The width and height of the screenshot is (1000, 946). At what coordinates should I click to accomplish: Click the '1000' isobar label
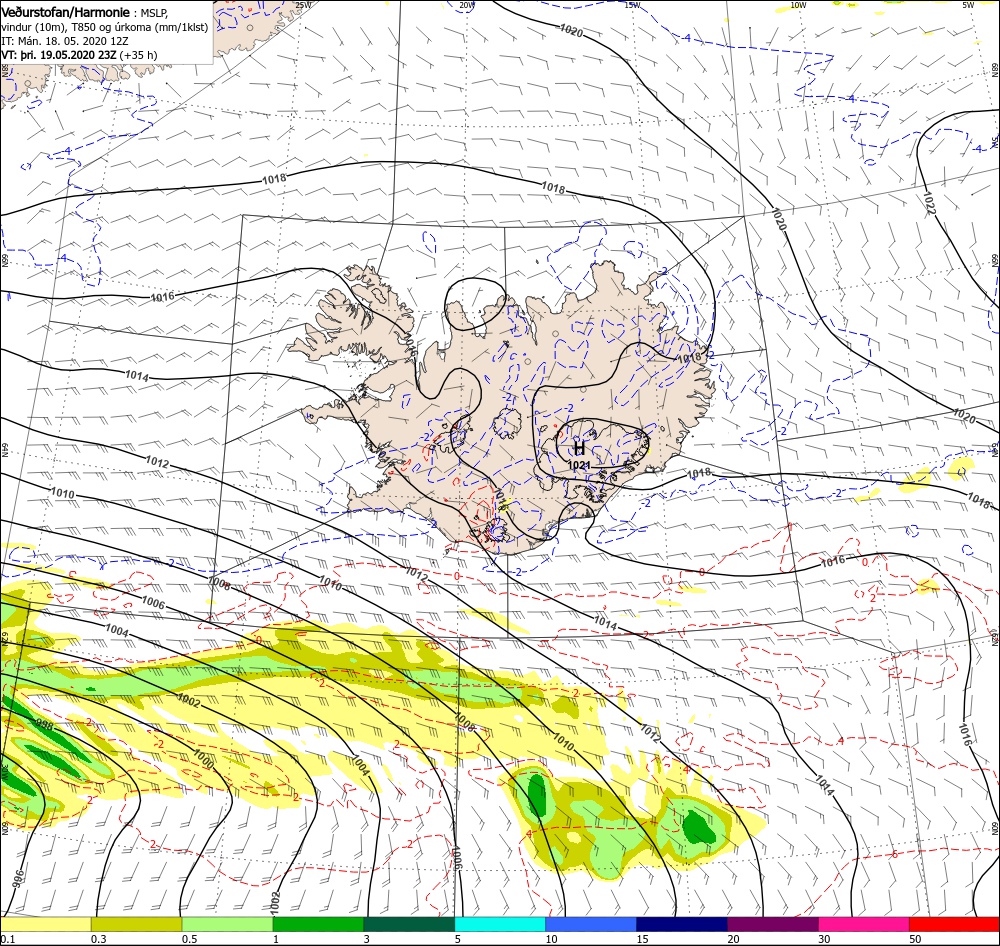[x=203, y=759]
